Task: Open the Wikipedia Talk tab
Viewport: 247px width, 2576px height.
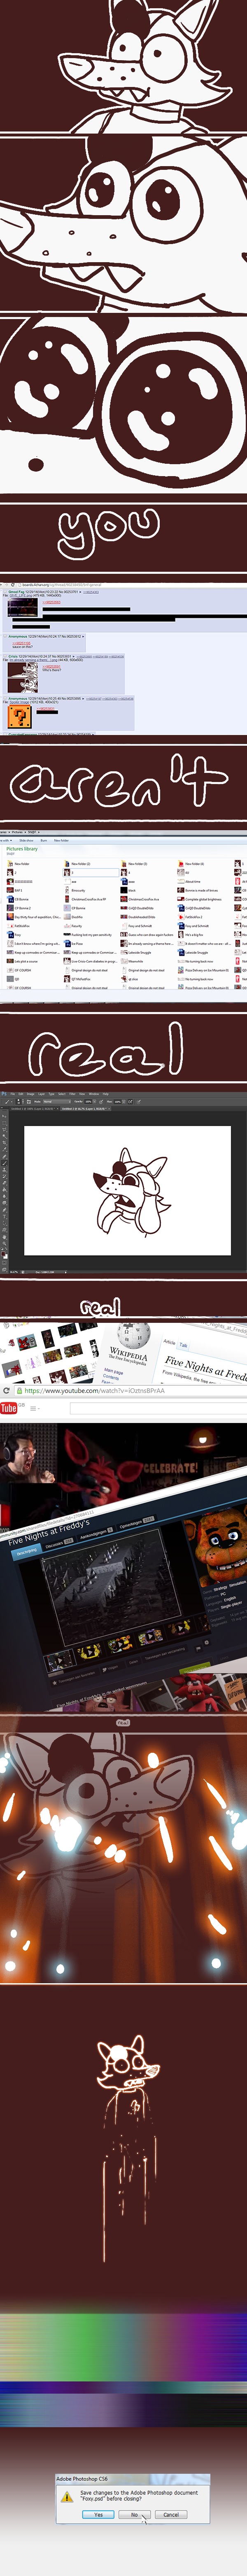Action: click(x=183, y=1345)
